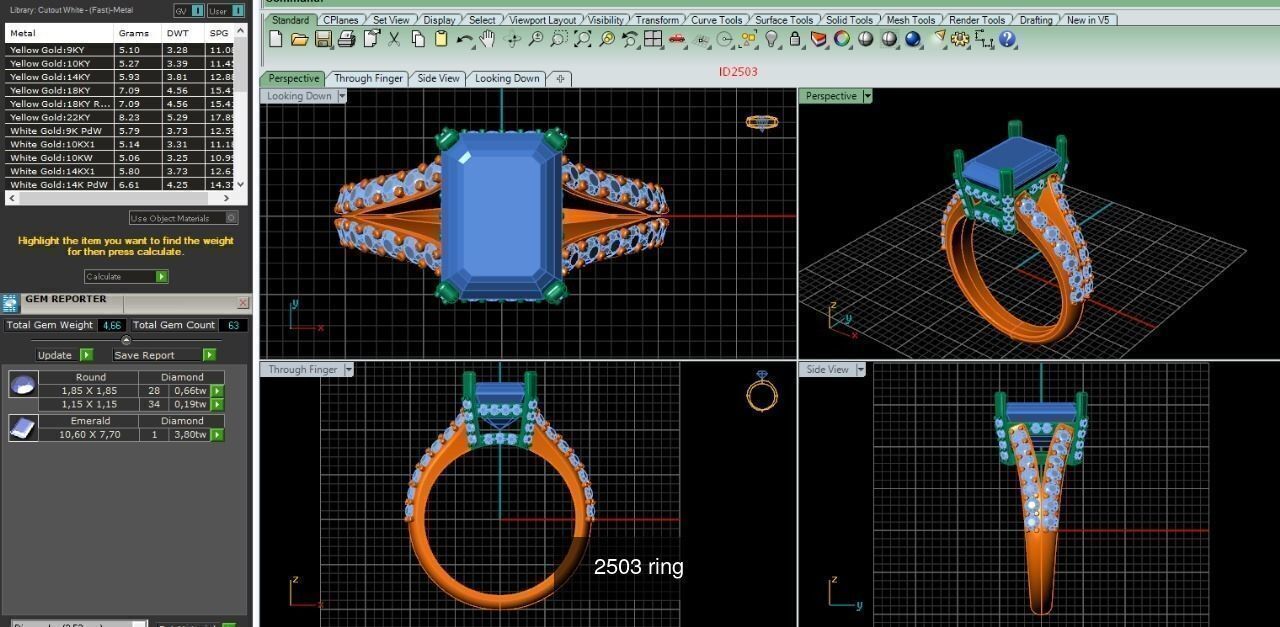
Task: Open the Looking Down viewport dropdown arrow
Action: [x=342, y=96]
